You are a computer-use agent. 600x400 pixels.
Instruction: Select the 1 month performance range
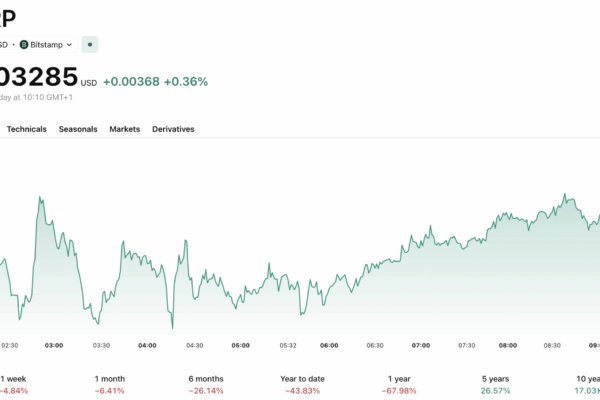(x=110, y=385)
